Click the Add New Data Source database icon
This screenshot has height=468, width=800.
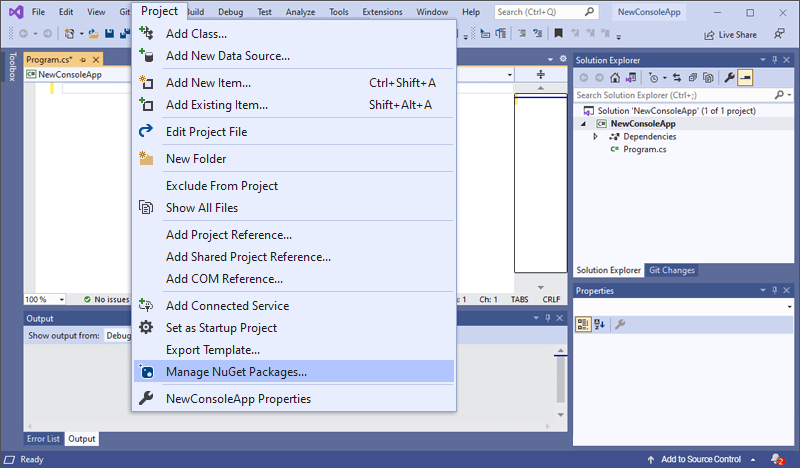coord(146,55)
